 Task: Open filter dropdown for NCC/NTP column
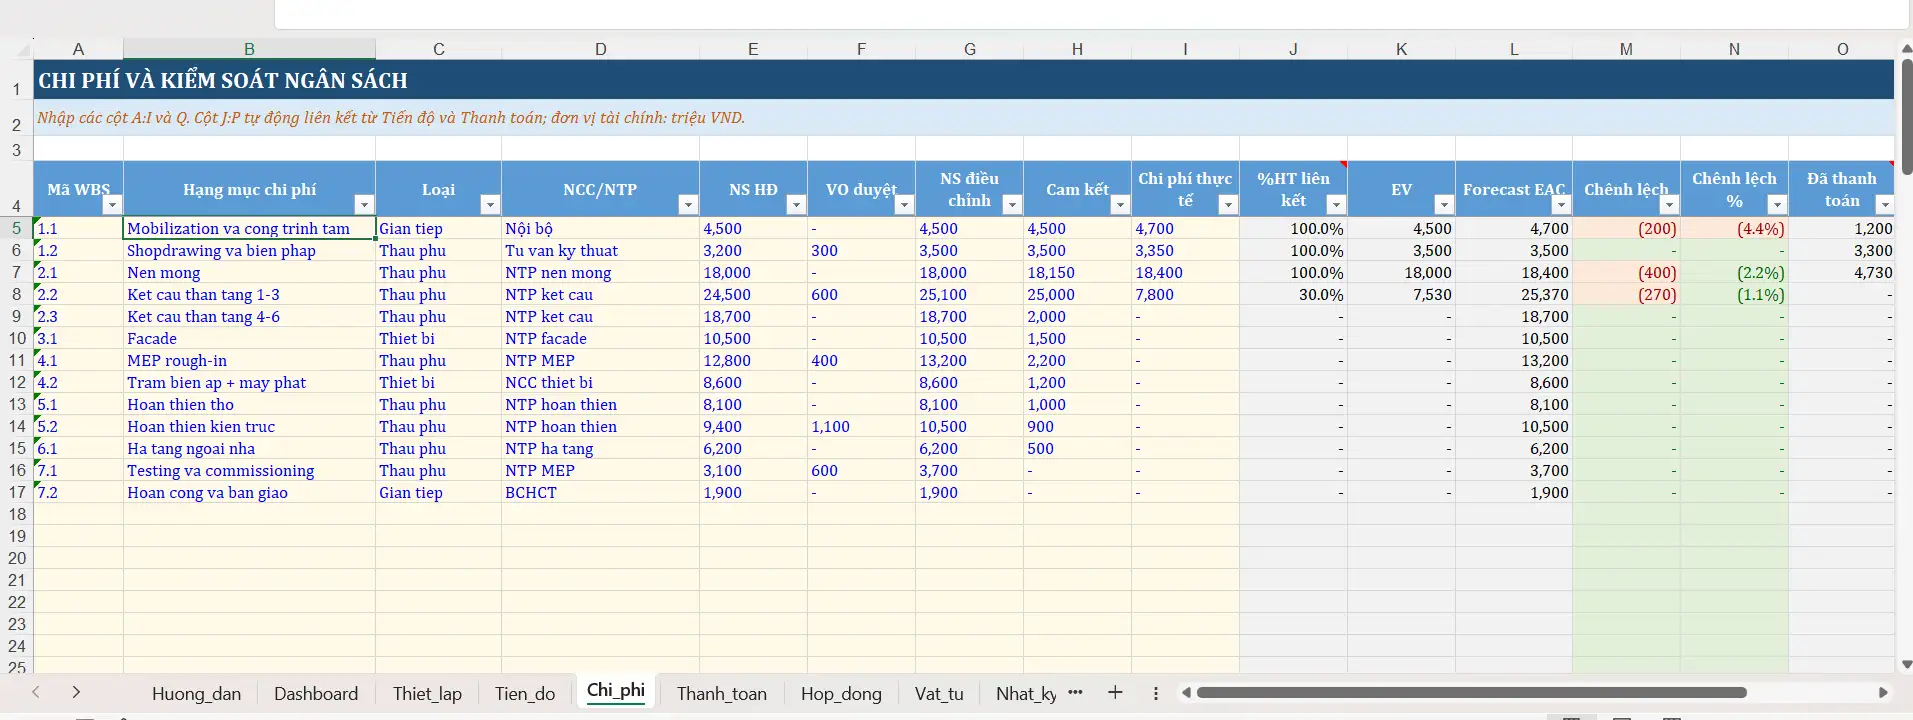tap(687, 205)
